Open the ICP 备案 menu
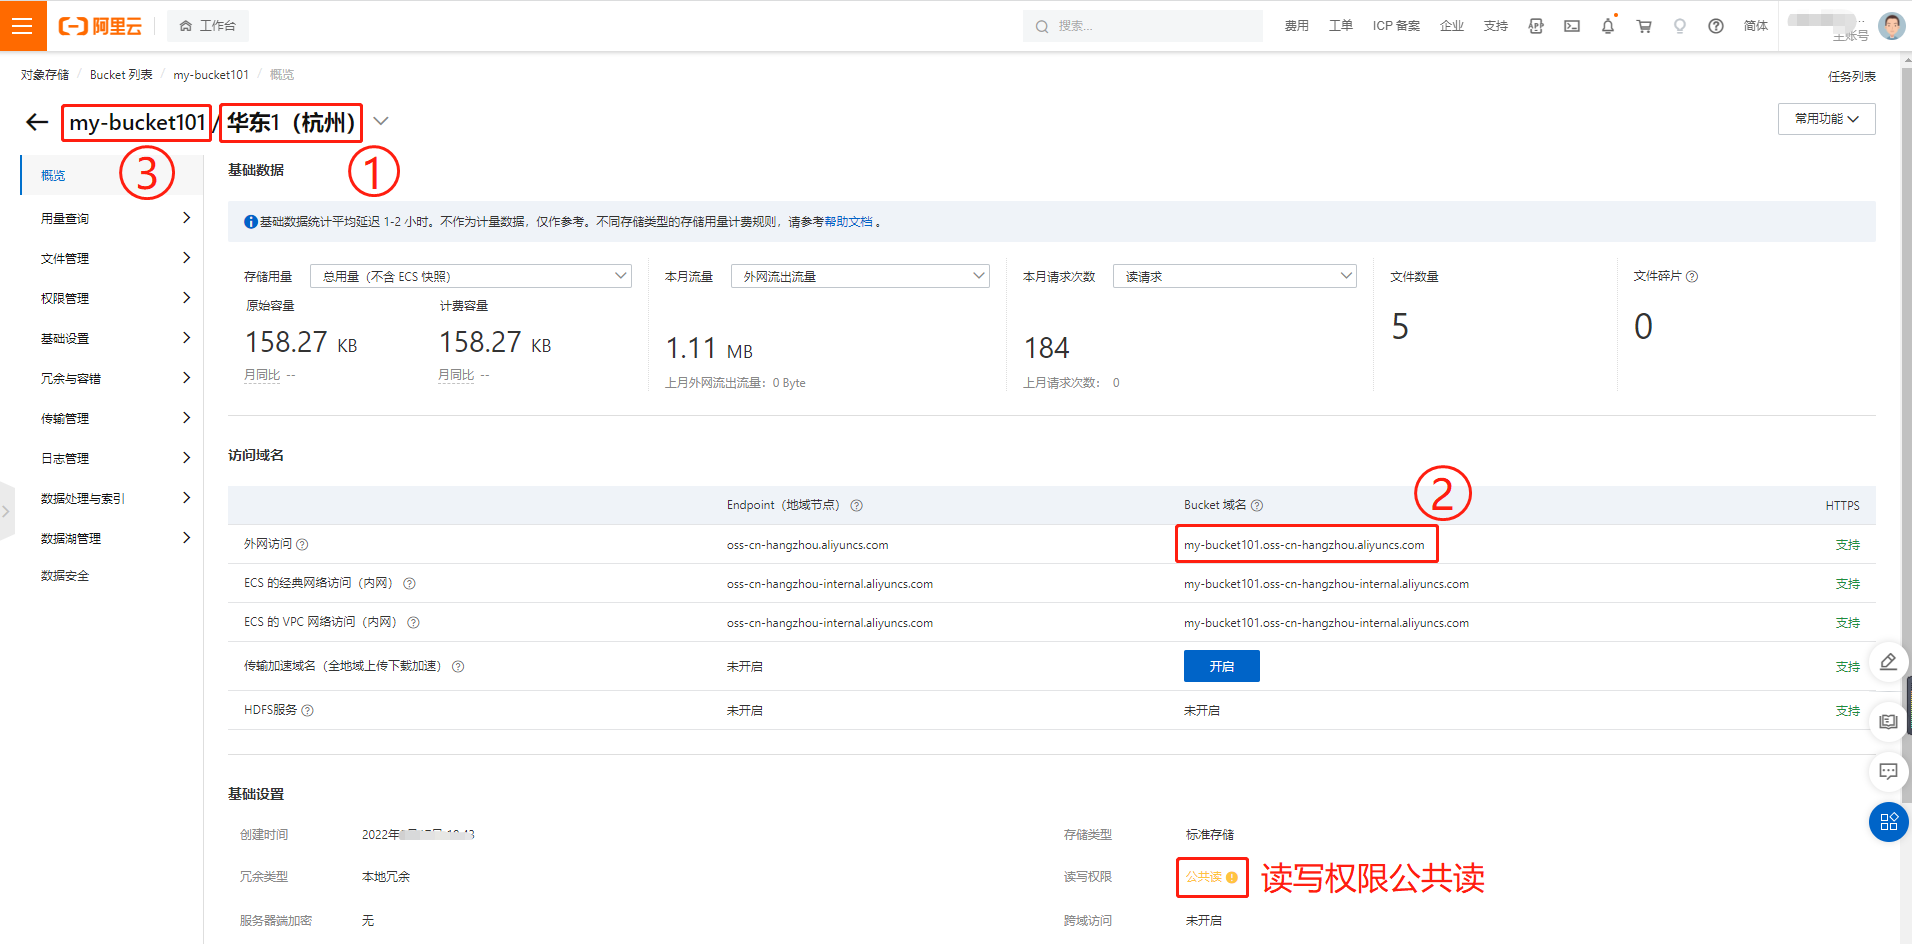 [x=1396, y=26]
